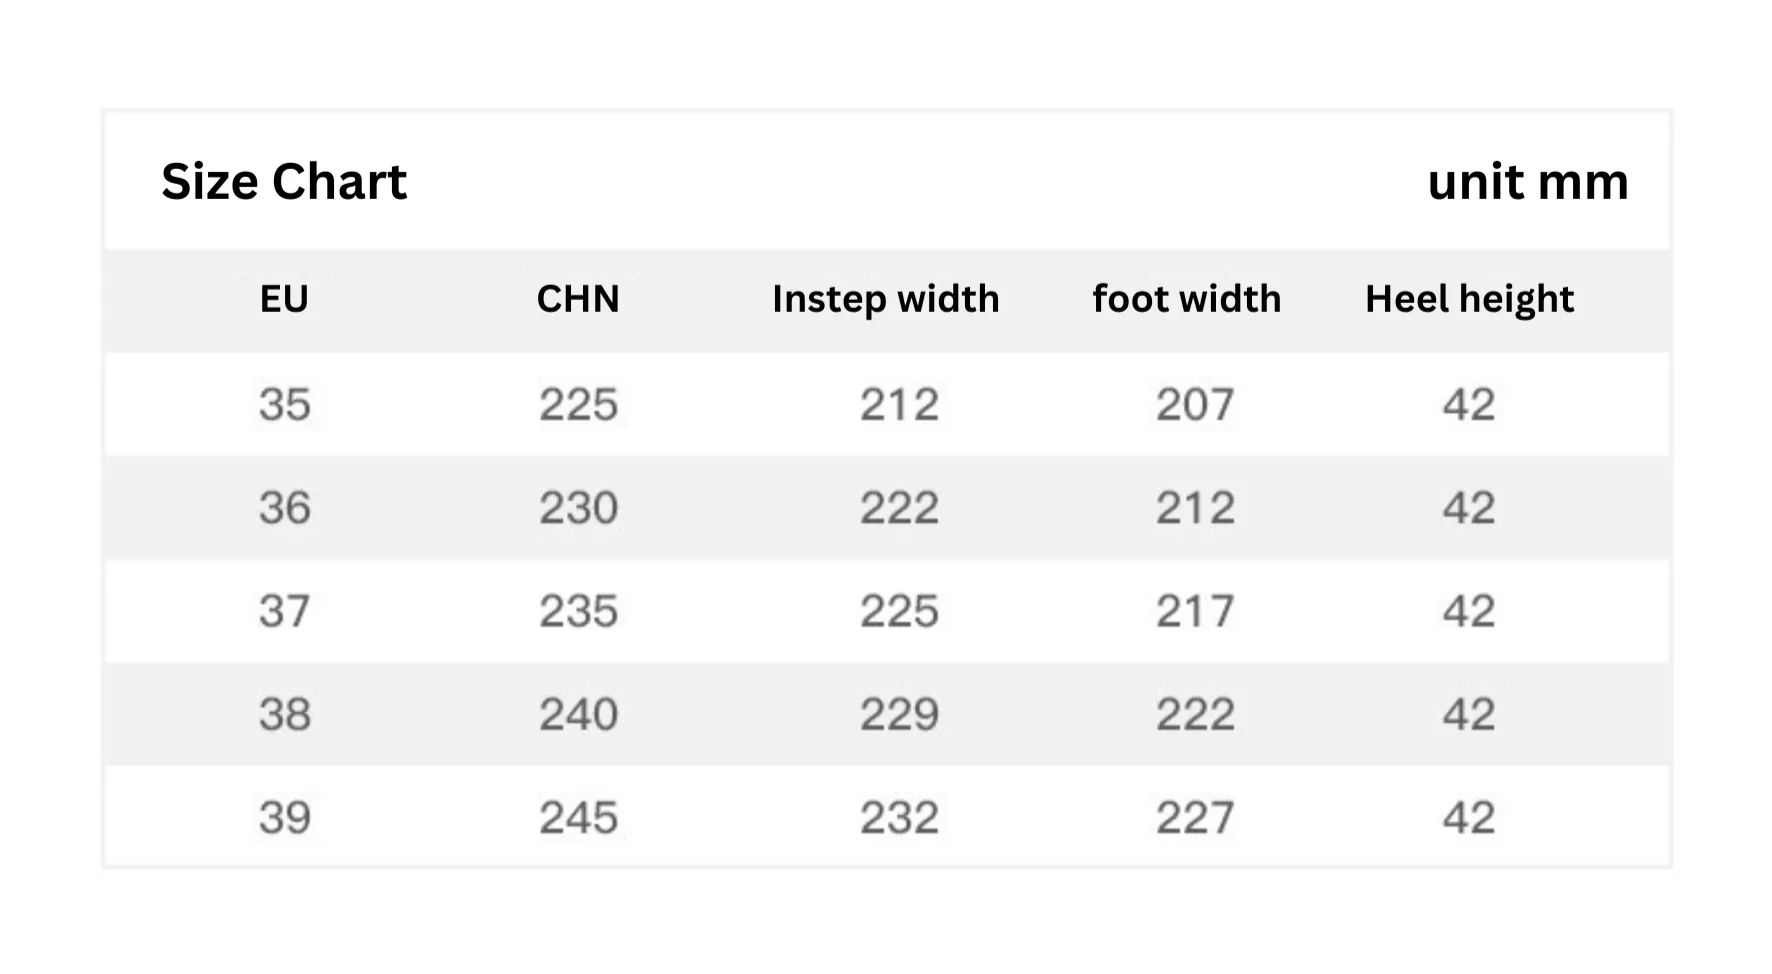Click the foot width column header

1186,299
